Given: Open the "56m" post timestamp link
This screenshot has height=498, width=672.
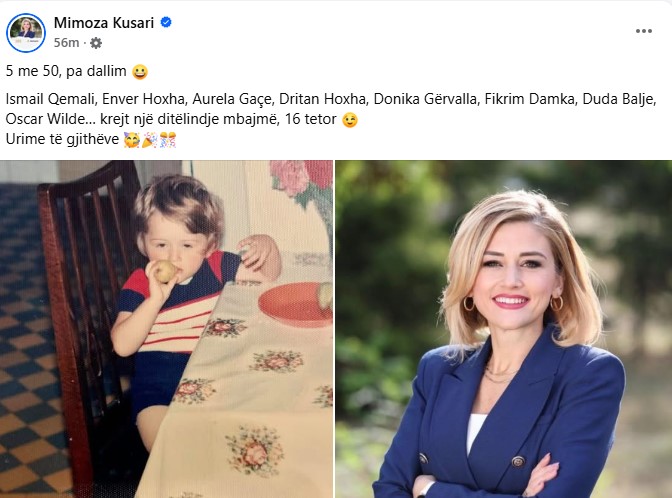Looking at the screenshot, I should pos(66,43).
